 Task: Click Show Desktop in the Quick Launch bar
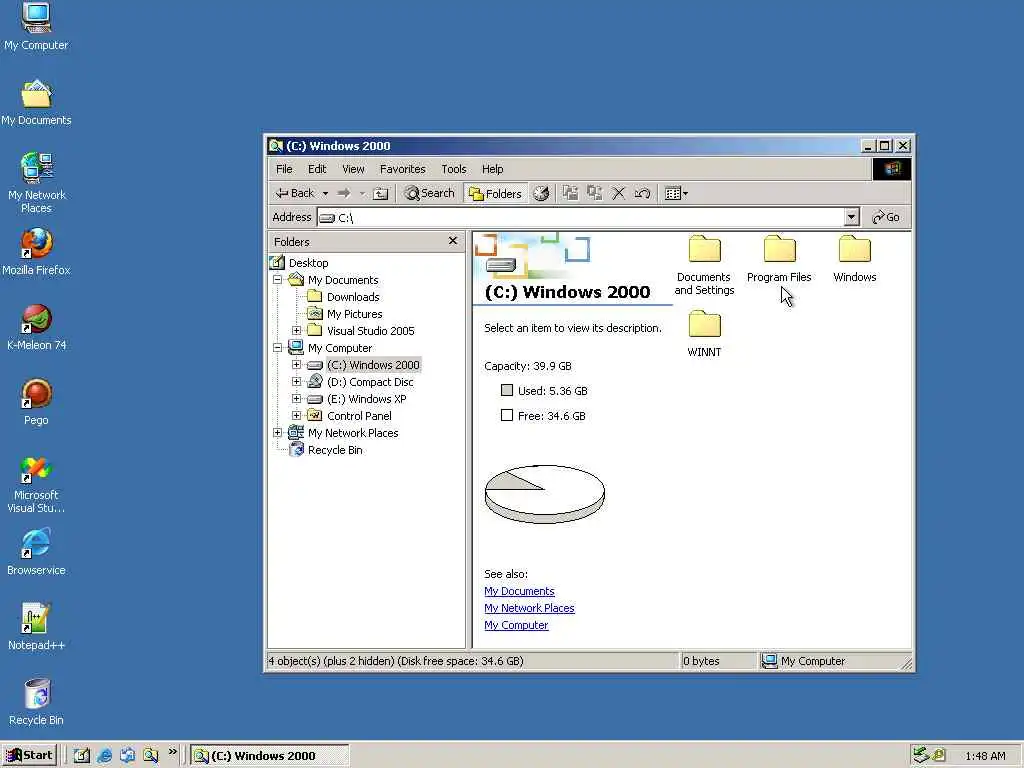tap(82, 756)
